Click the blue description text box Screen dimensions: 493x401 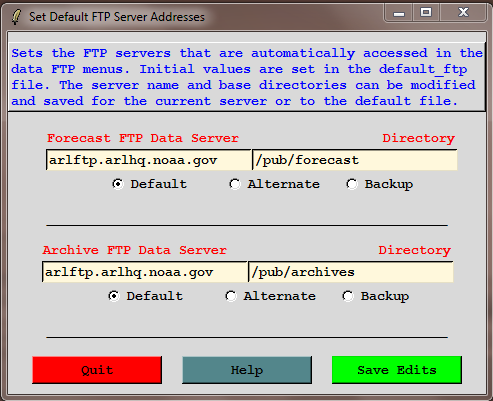point(247,77)
